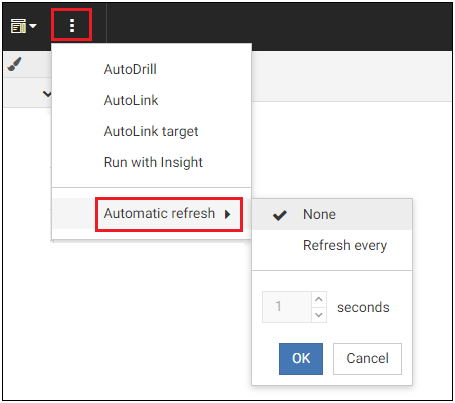Select Run with Insight

(x=153, y=162)
